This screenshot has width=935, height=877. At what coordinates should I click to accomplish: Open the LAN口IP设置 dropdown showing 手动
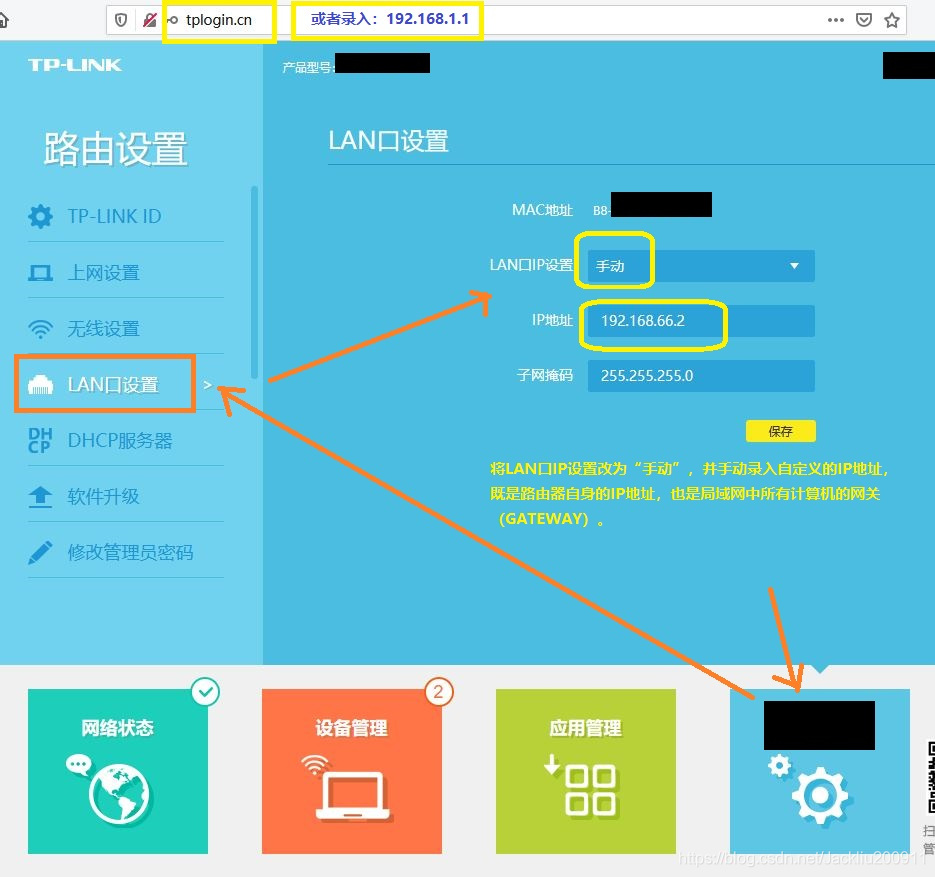[x=701, y=266]
